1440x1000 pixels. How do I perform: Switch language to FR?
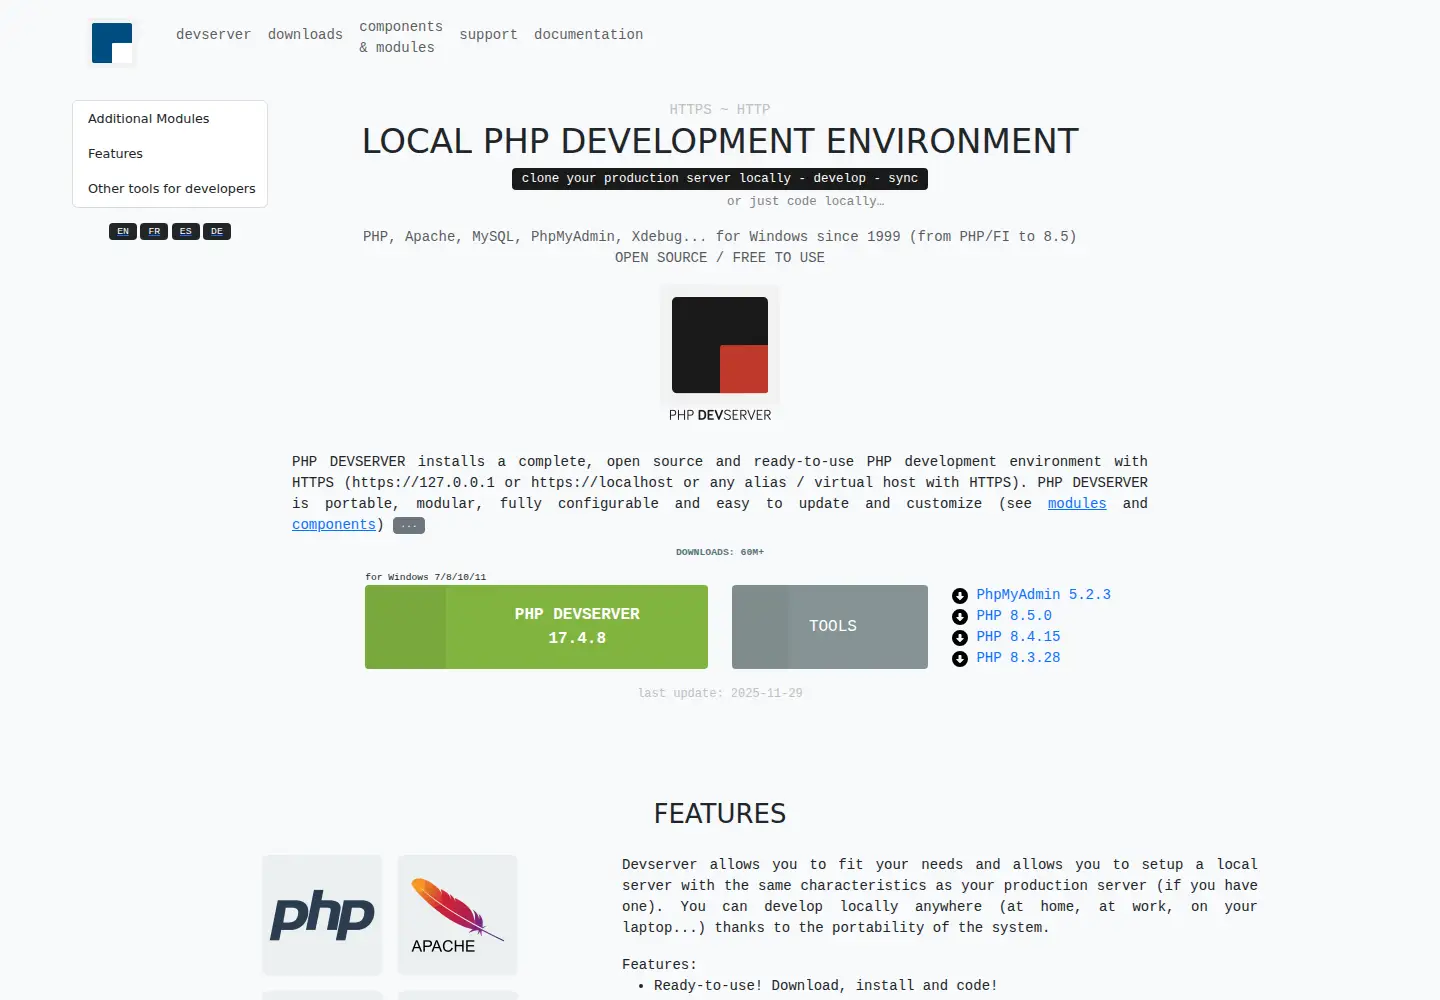coord(154,231)
